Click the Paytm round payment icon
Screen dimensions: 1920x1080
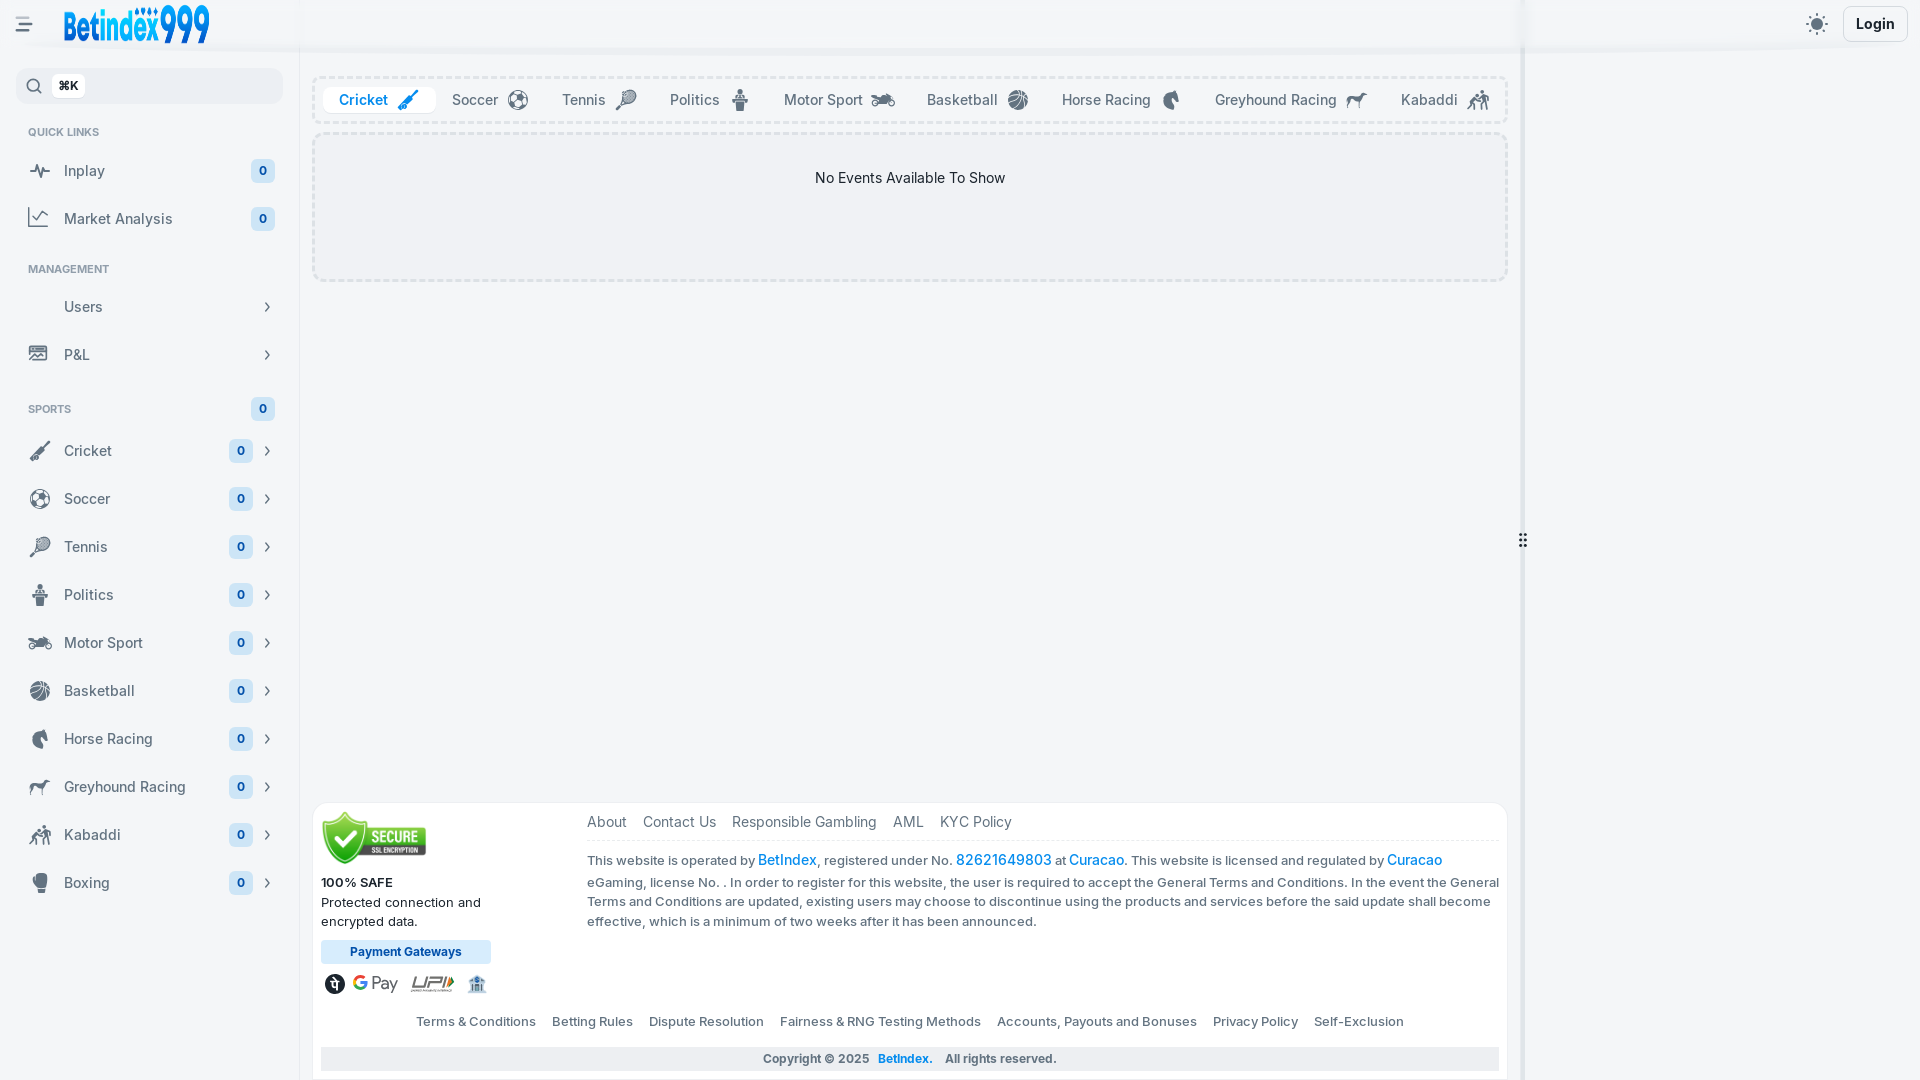tap(335, 984)
